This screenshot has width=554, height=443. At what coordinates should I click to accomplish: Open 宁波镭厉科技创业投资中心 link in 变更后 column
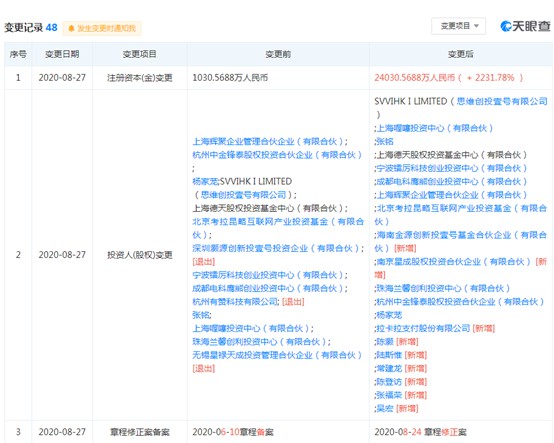[452, 168]
